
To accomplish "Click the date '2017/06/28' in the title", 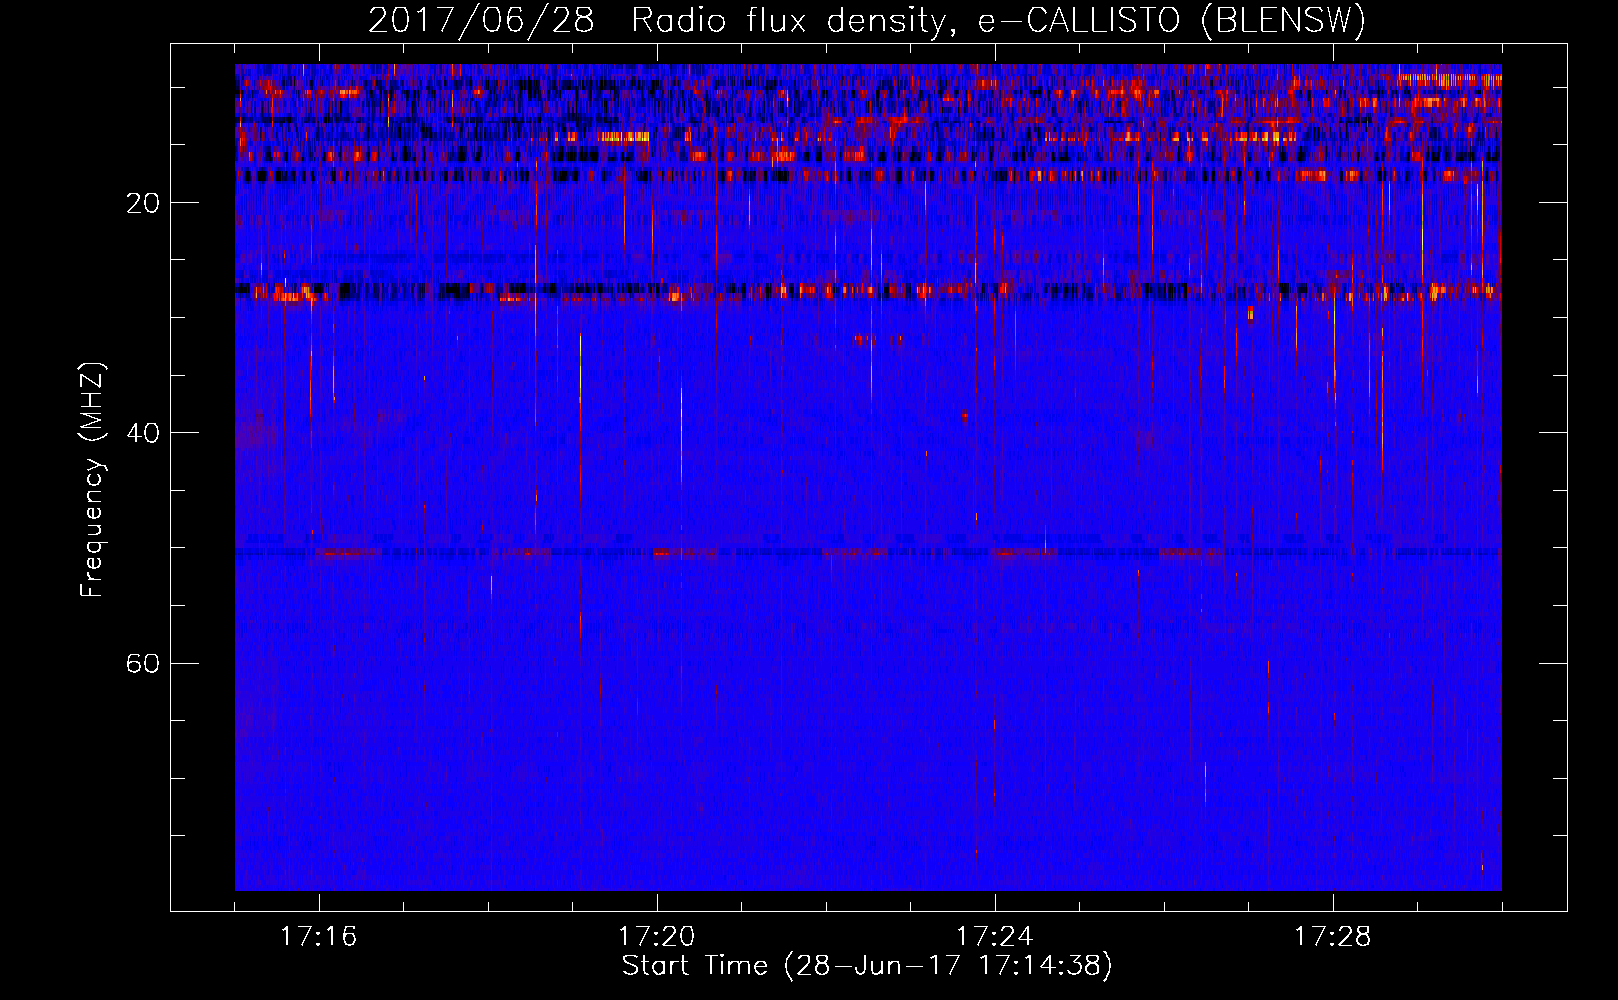I will [481, 21].
